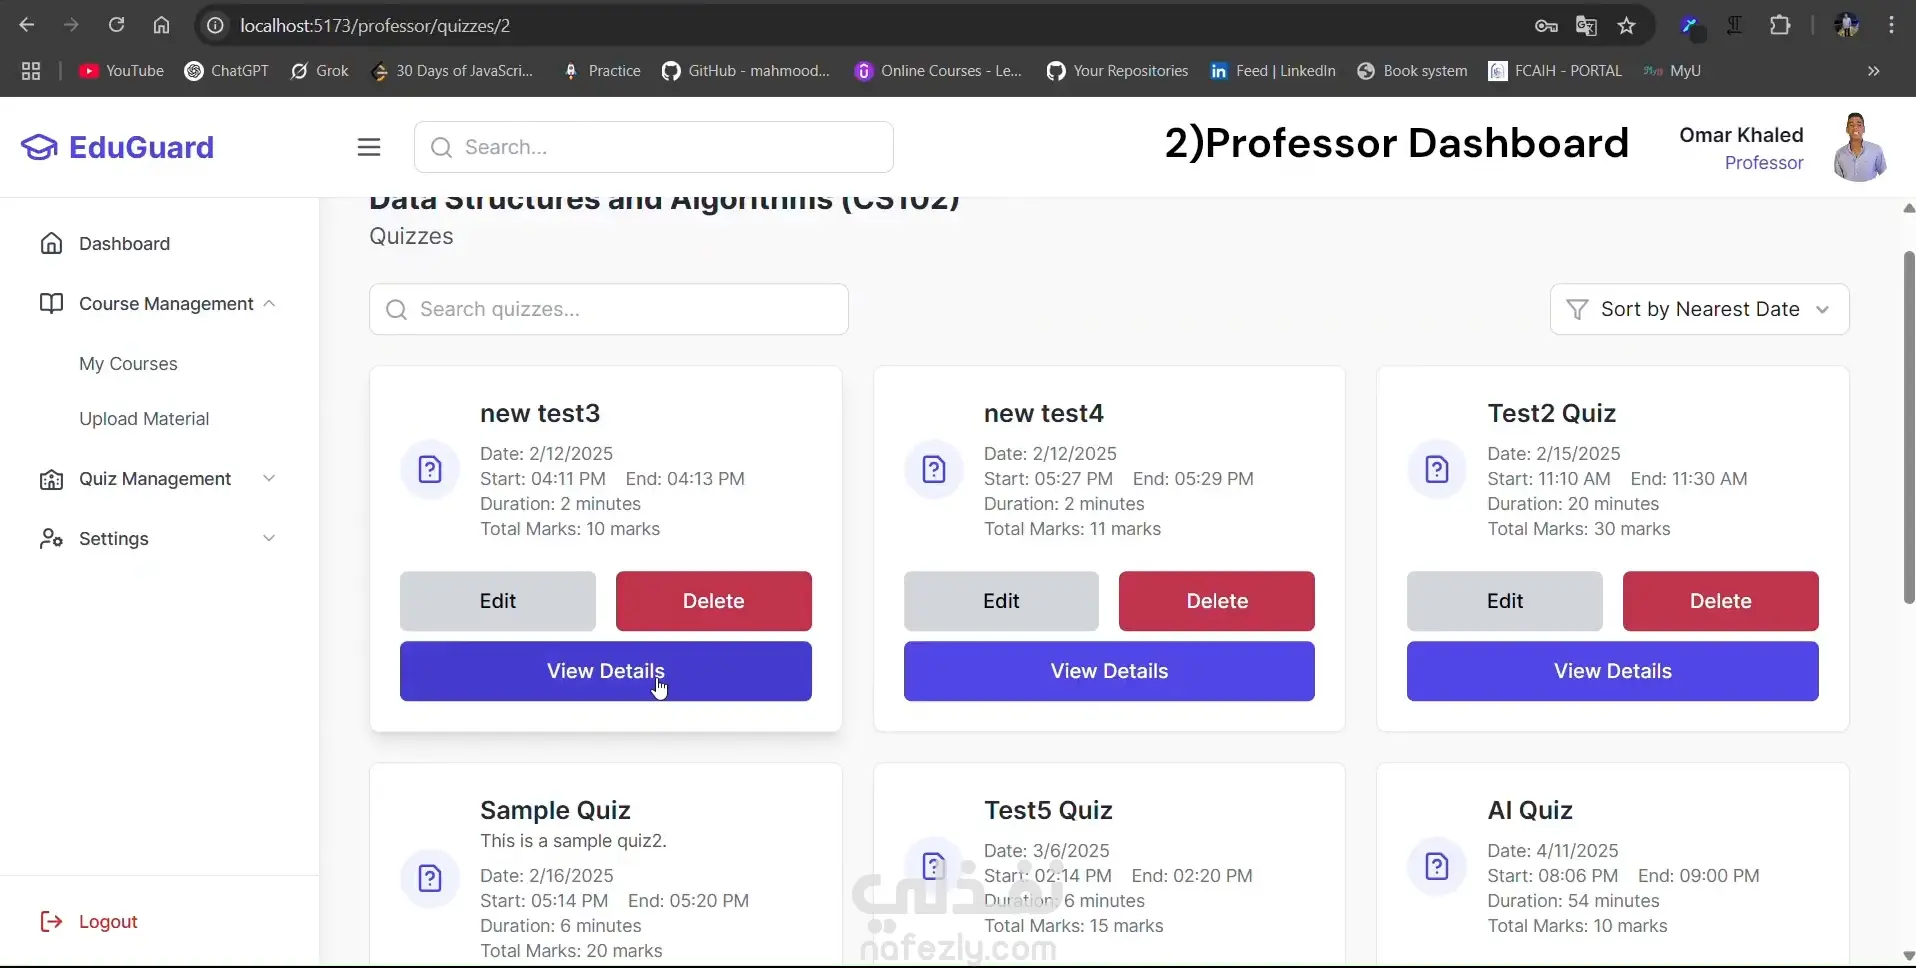Image resolution: width=1916 pixels, height=968 pixels.
Task: Show more bookmarks with the double chevron
Action: (1874, 71)
